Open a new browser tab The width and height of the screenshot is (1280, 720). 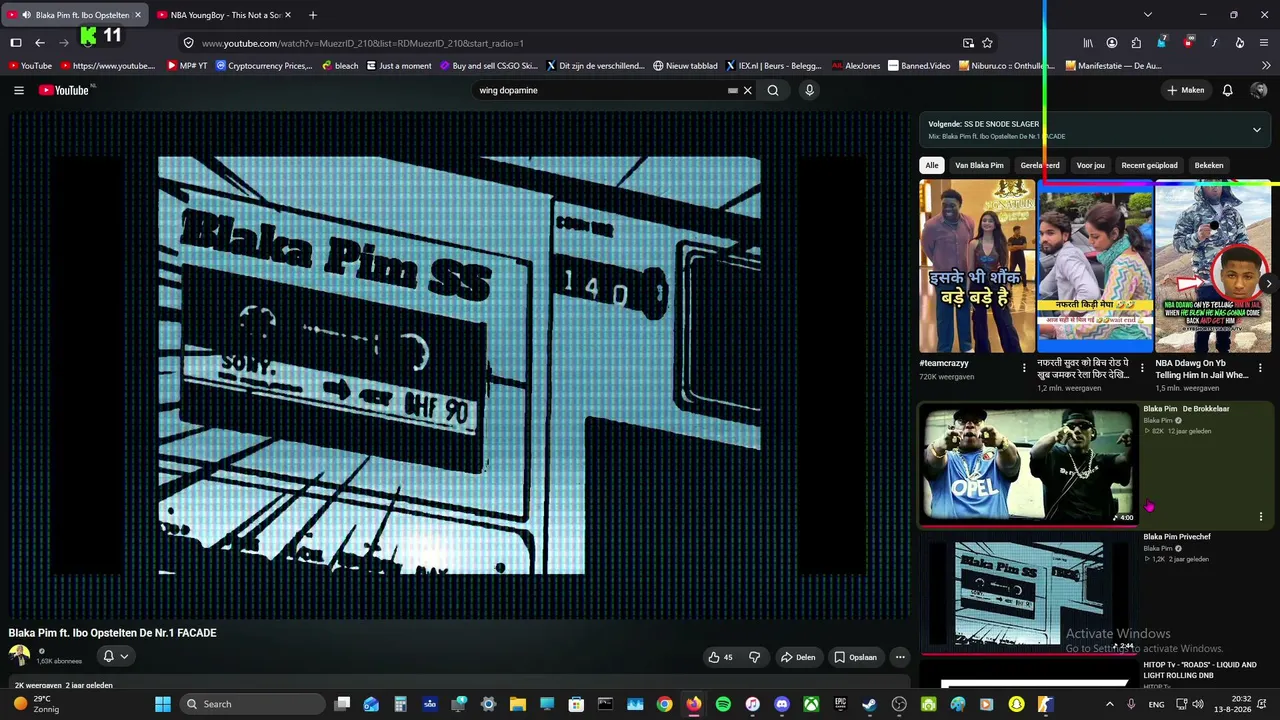[x=313, y=15]
